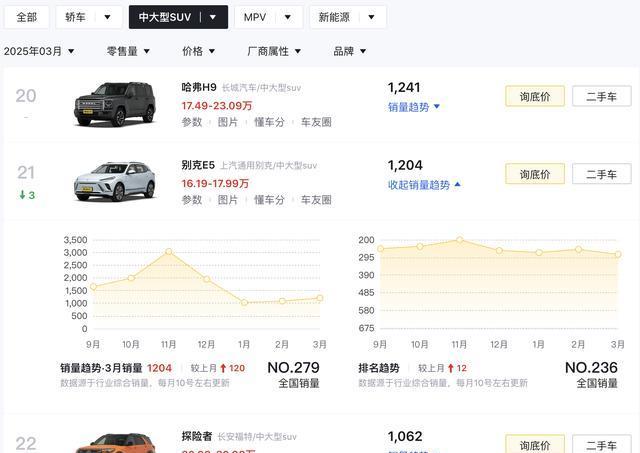640x453 pixels.
Task: Open 懂车分 link for 哈弗H9
Action: coord(269,122)
